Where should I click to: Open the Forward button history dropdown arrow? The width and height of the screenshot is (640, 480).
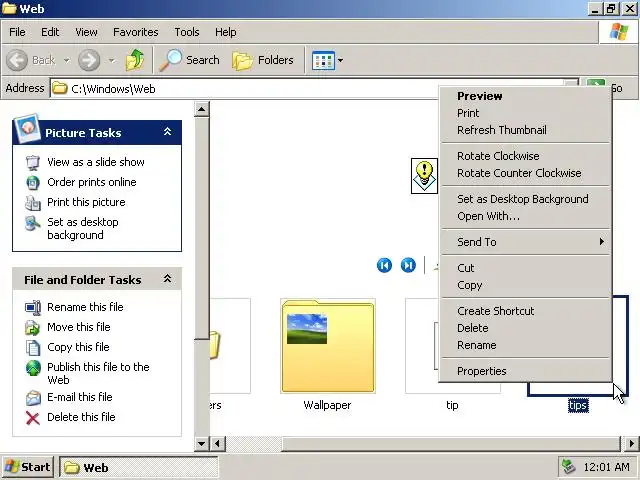(x=111, y=60)
